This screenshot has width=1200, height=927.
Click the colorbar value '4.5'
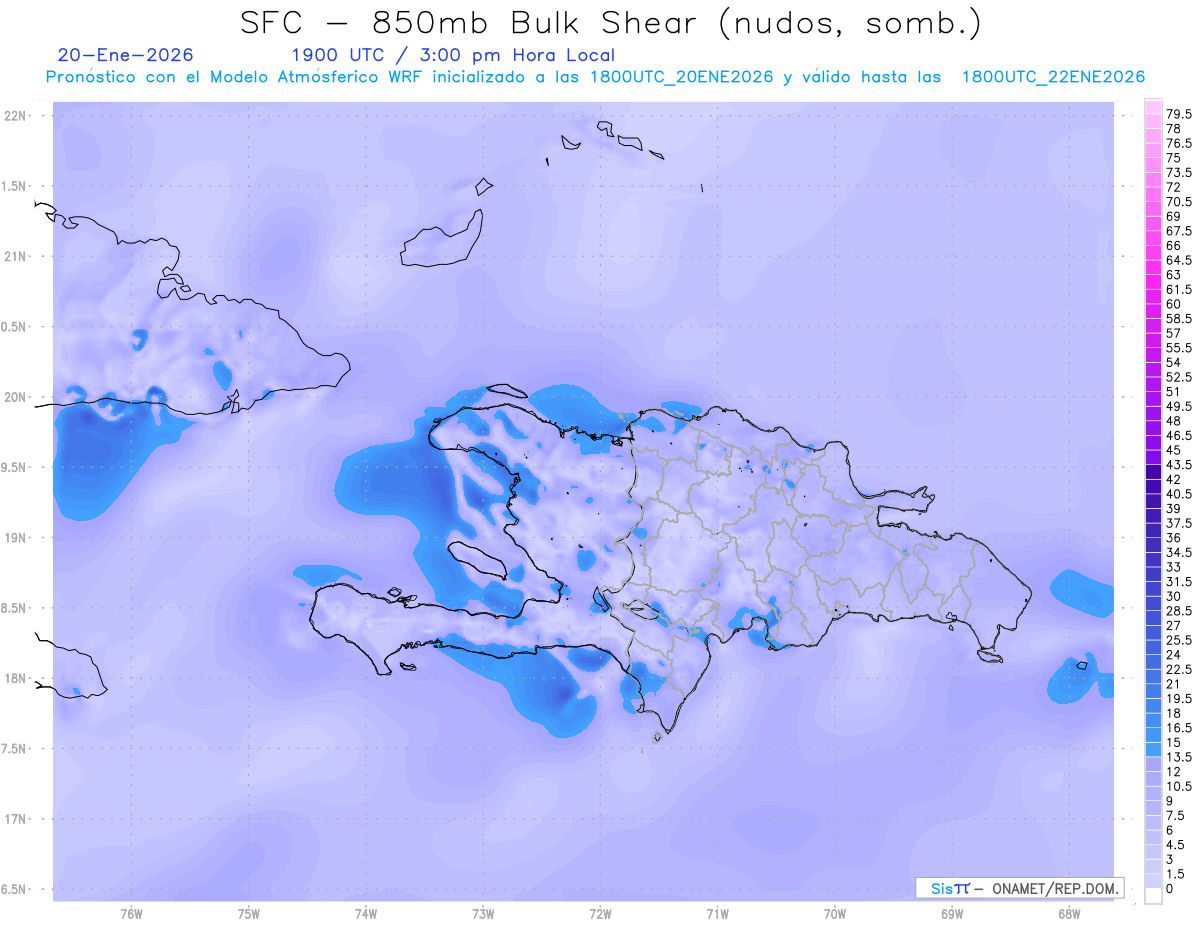tap(1175, 845)
